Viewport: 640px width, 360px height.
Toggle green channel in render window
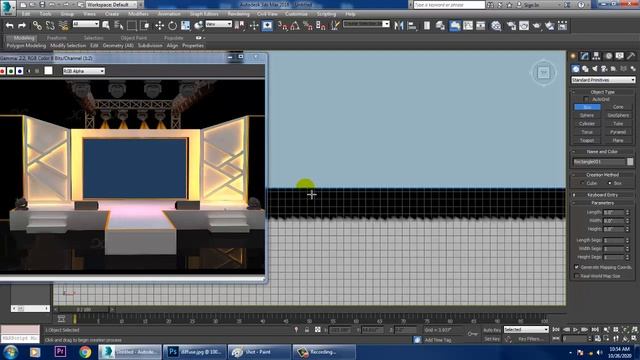pyautogui.click(x=11, y=71)
